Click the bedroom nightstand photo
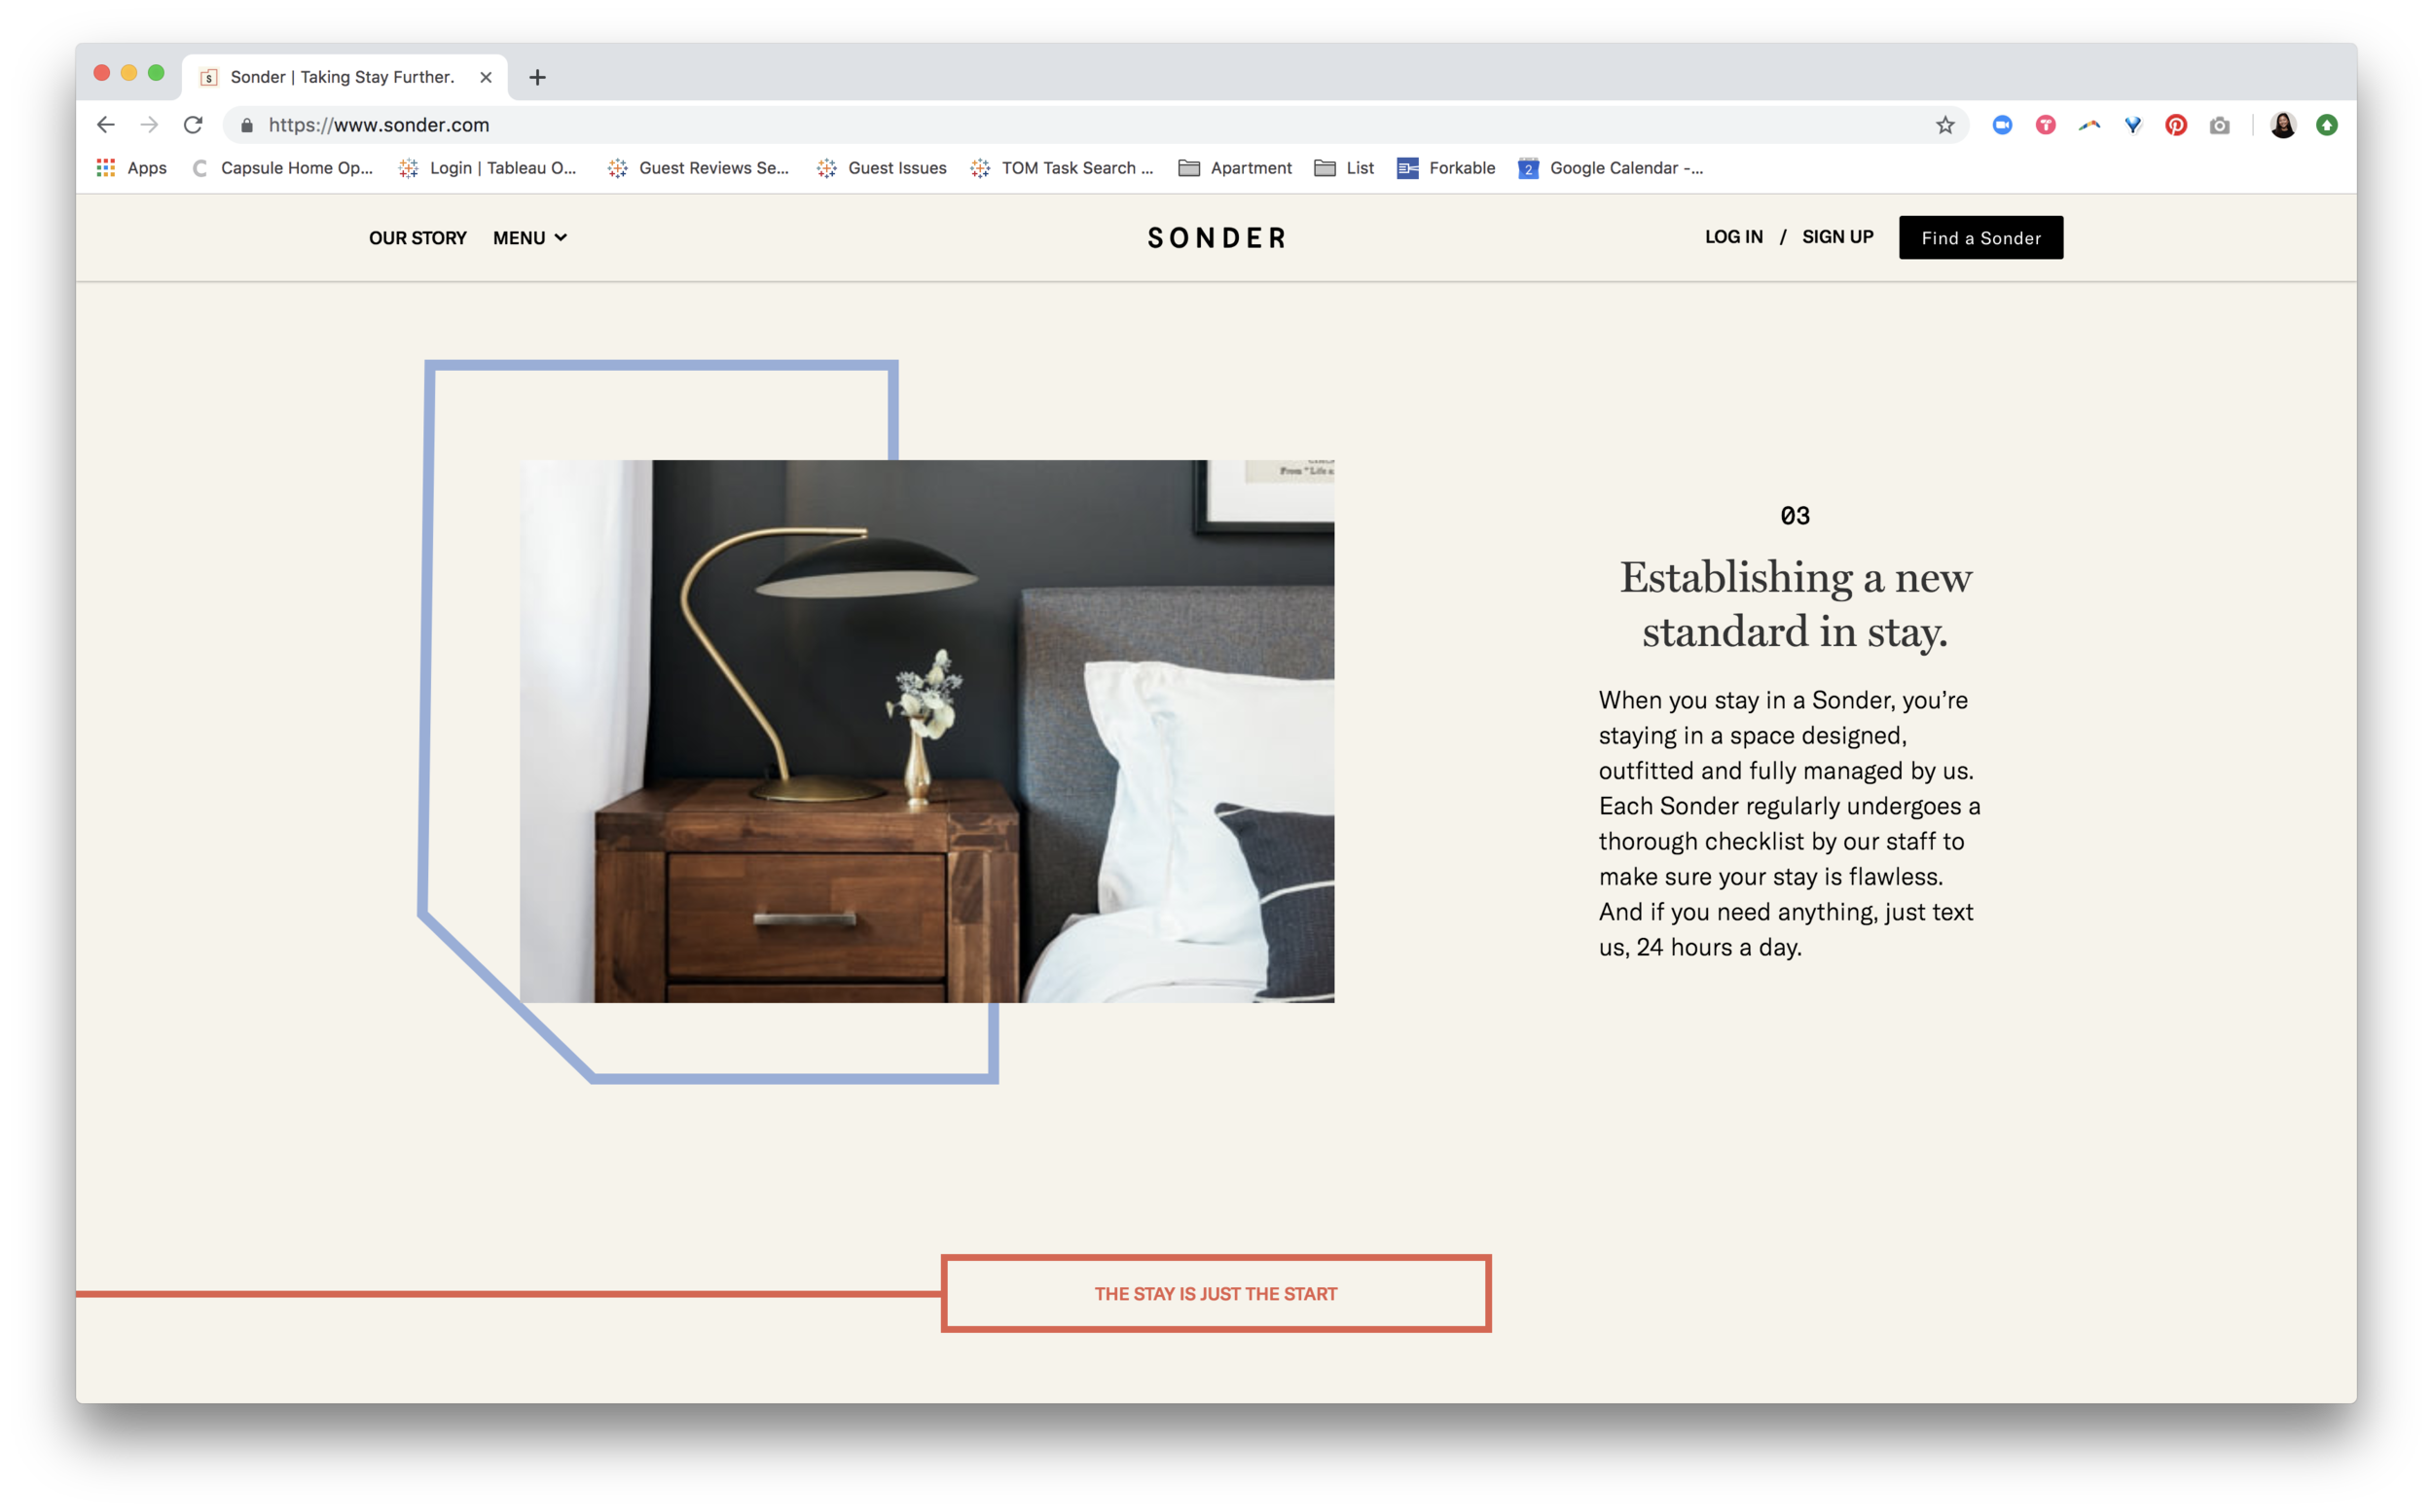 [x=926, y=731]
